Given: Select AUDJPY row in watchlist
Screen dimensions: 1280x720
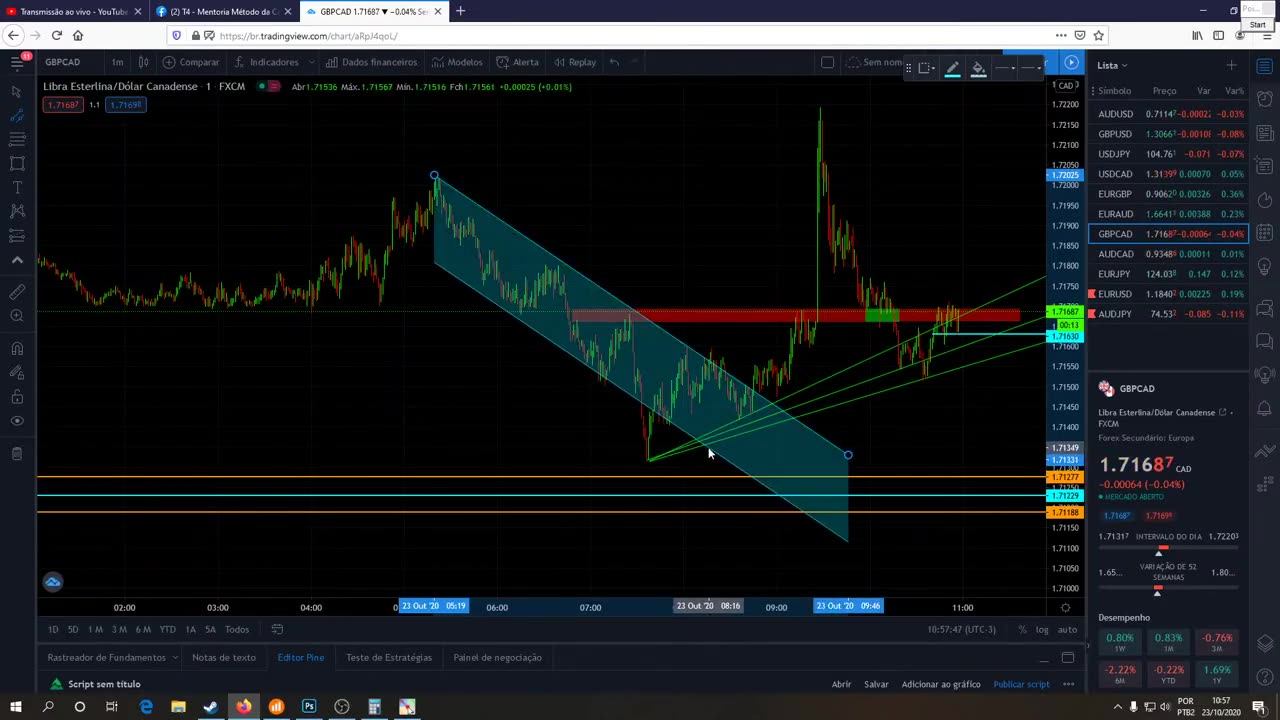Looking at the screenshot, I should (x=1168, y=314).
